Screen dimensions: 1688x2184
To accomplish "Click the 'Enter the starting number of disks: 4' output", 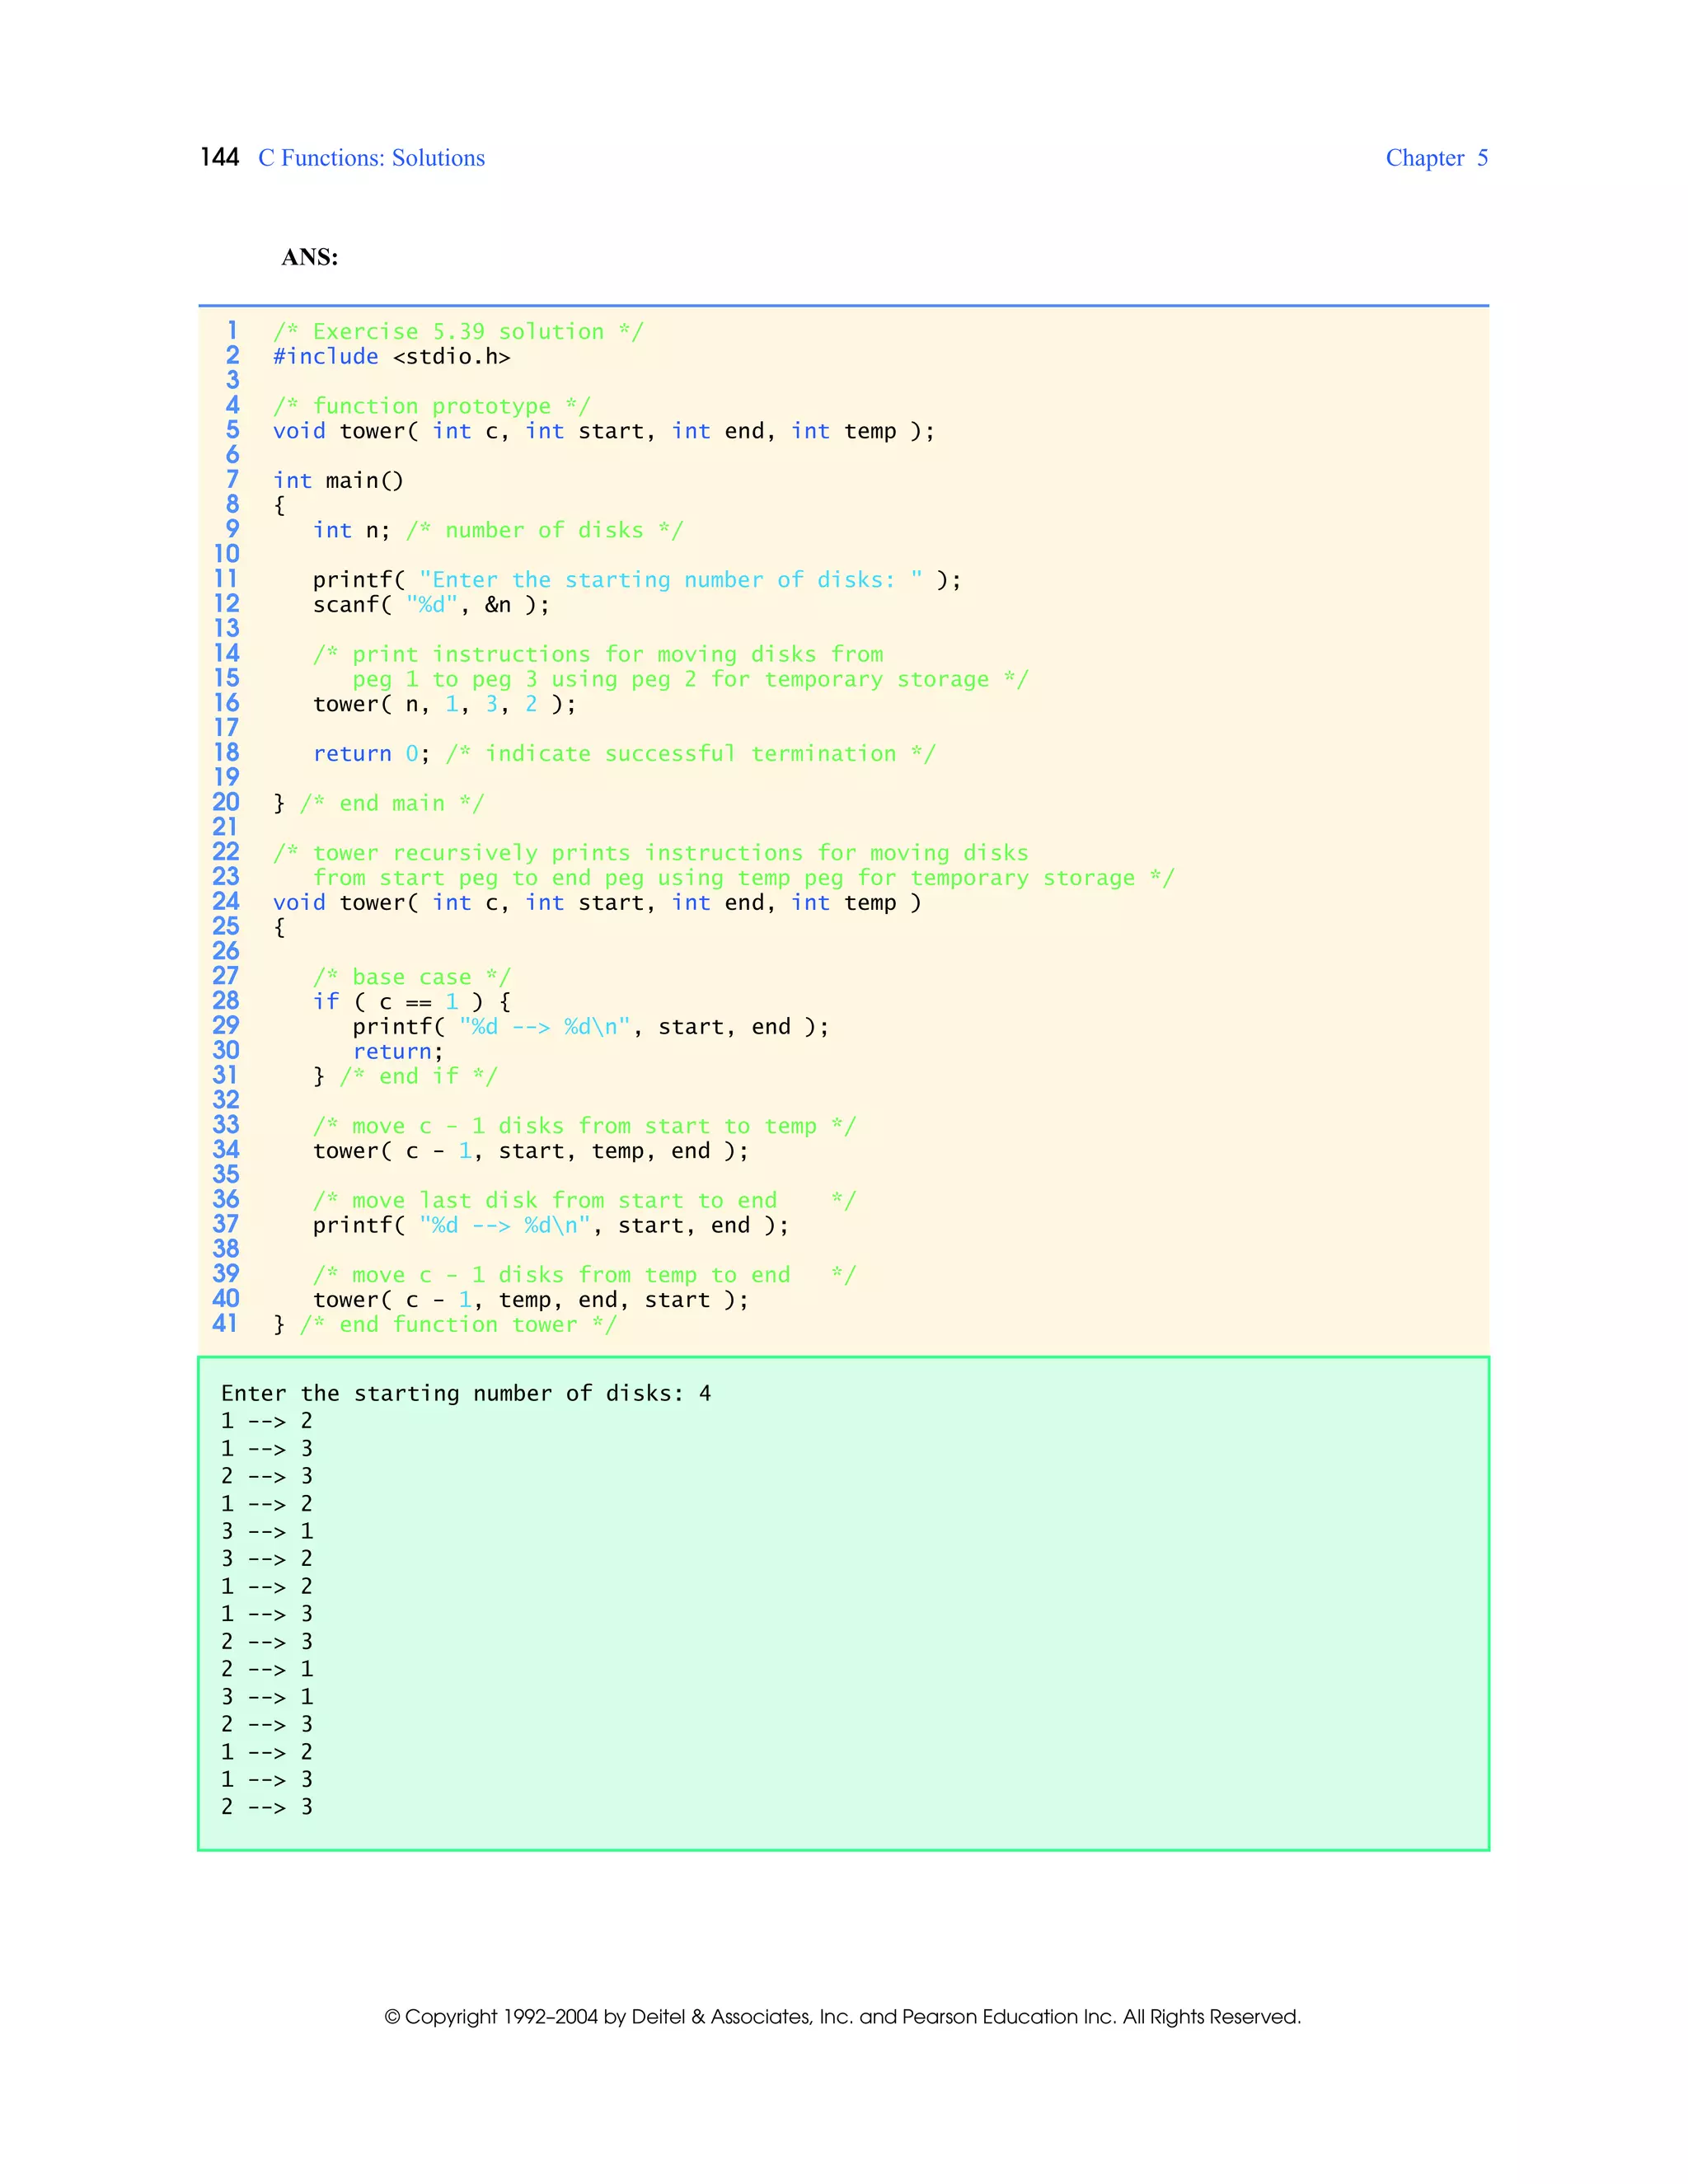I will pos(465,1393).
